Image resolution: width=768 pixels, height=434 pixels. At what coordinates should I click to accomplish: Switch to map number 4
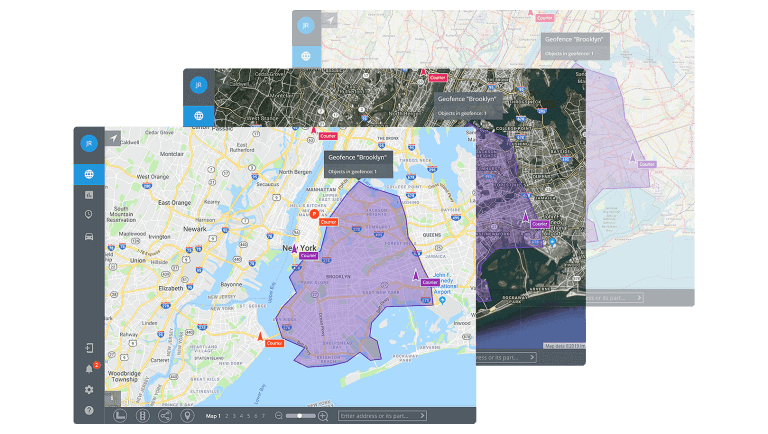pos(241,415)
